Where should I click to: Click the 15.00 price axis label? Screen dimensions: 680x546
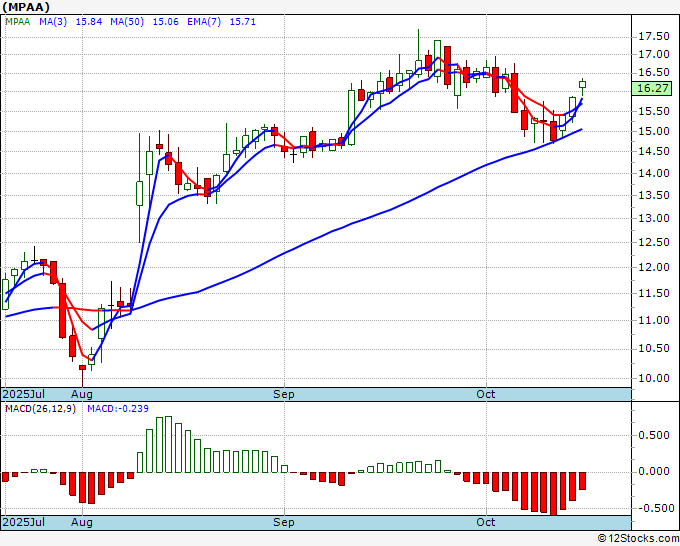tap(654, 131)
